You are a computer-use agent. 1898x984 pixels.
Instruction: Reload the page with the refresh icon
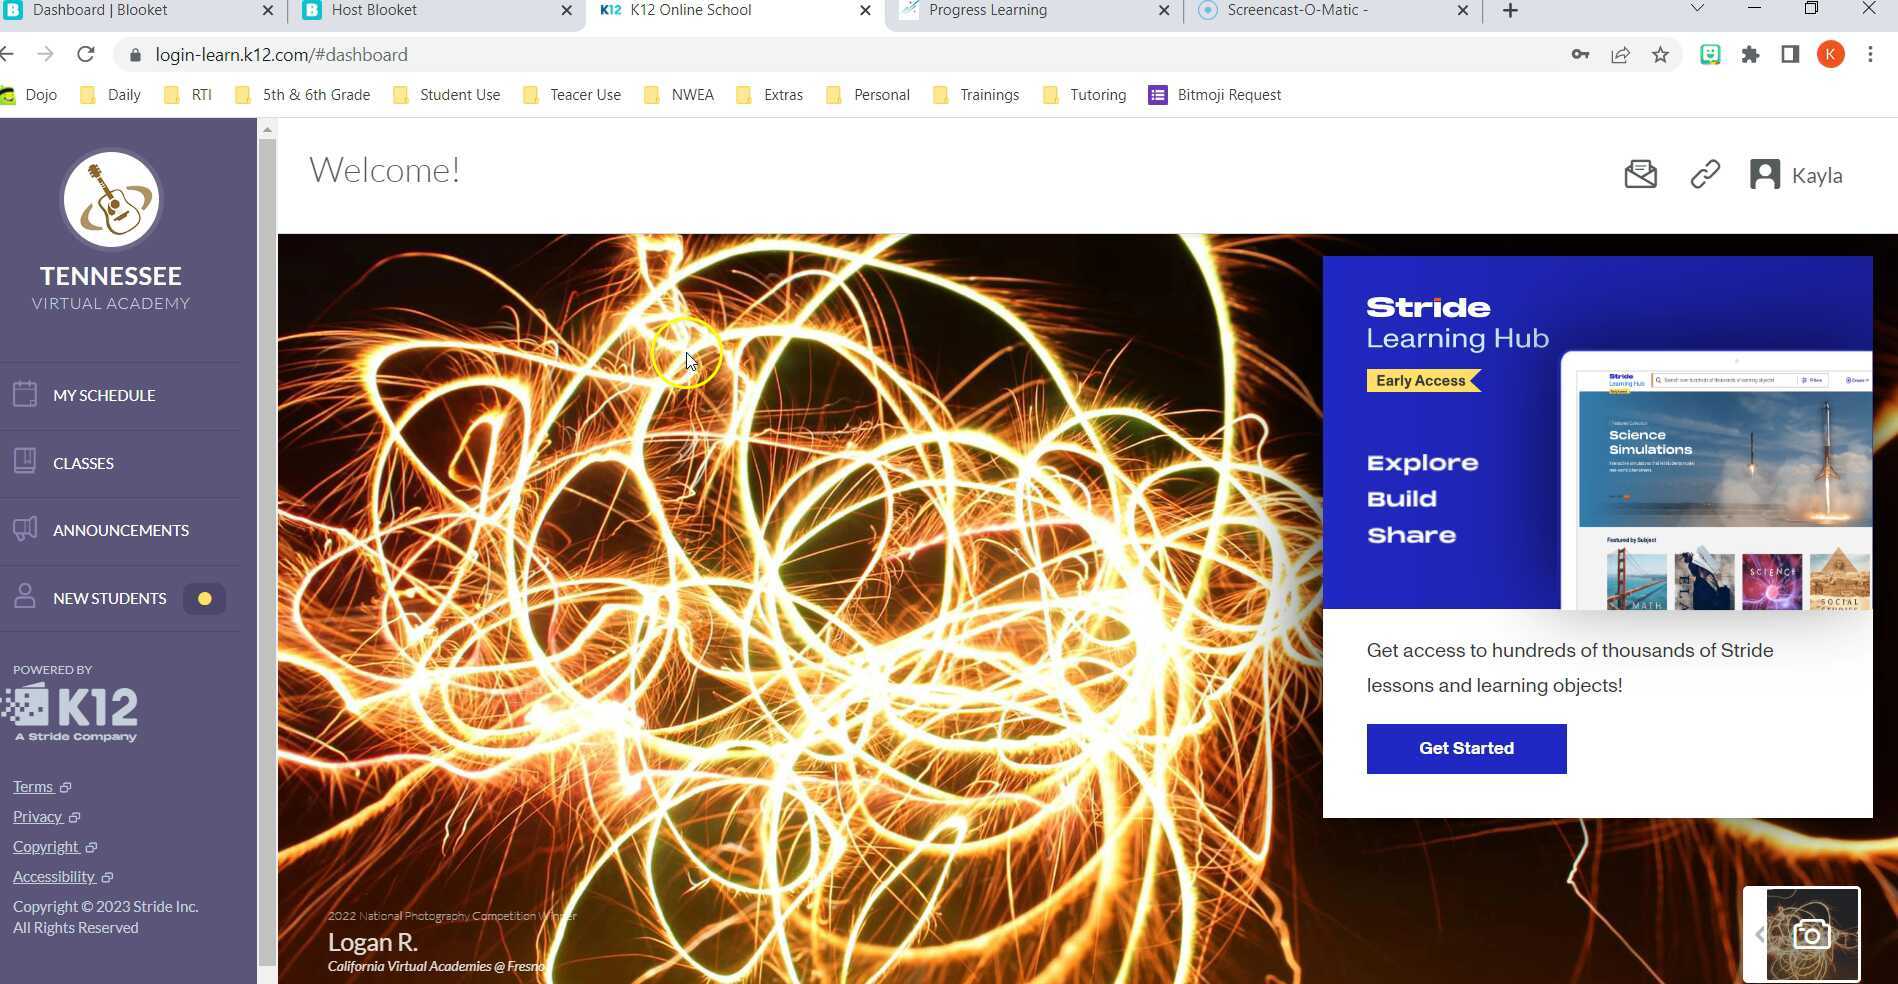point(86,55)
